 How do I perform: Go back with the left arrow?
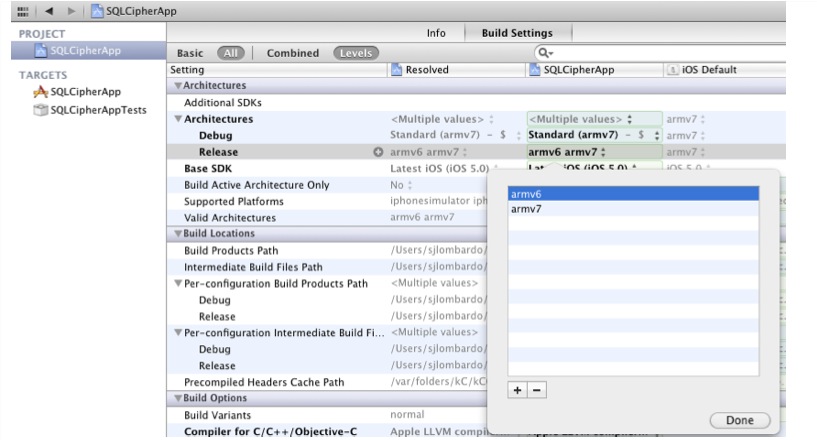click(49, 11)
